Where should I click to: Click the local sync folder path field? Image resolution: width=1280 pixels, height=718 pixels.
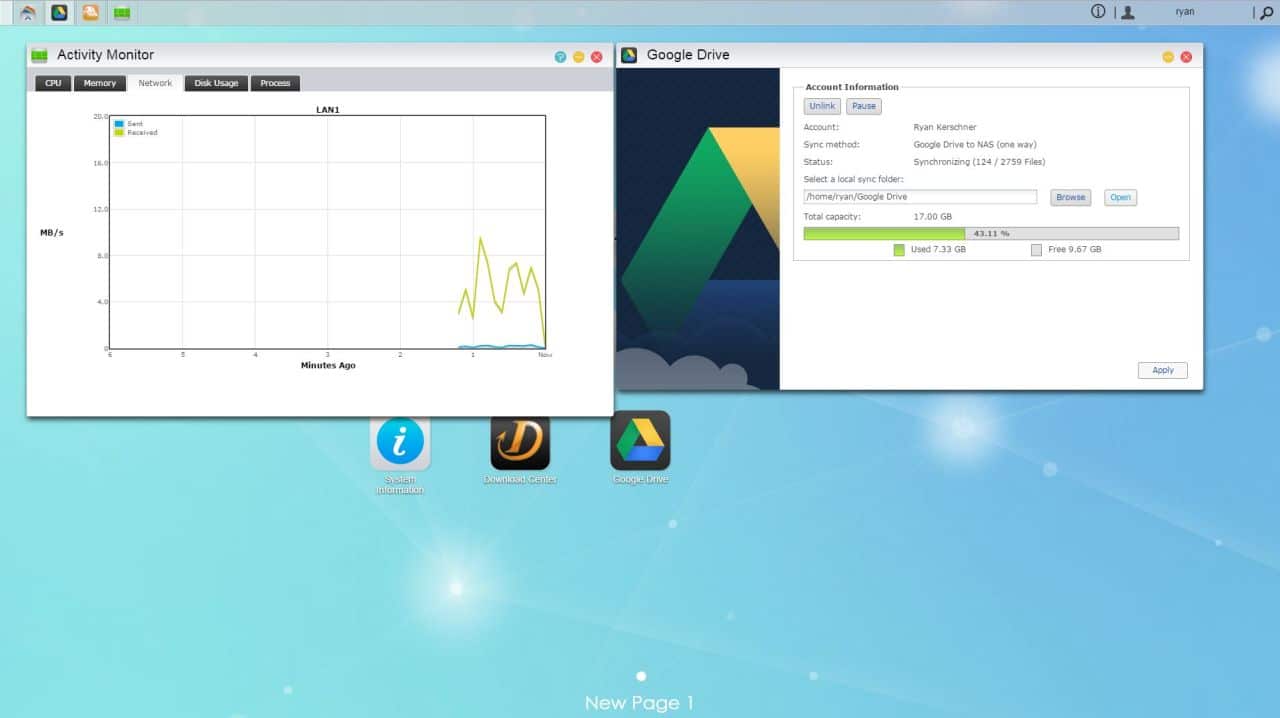pos(920,197)
